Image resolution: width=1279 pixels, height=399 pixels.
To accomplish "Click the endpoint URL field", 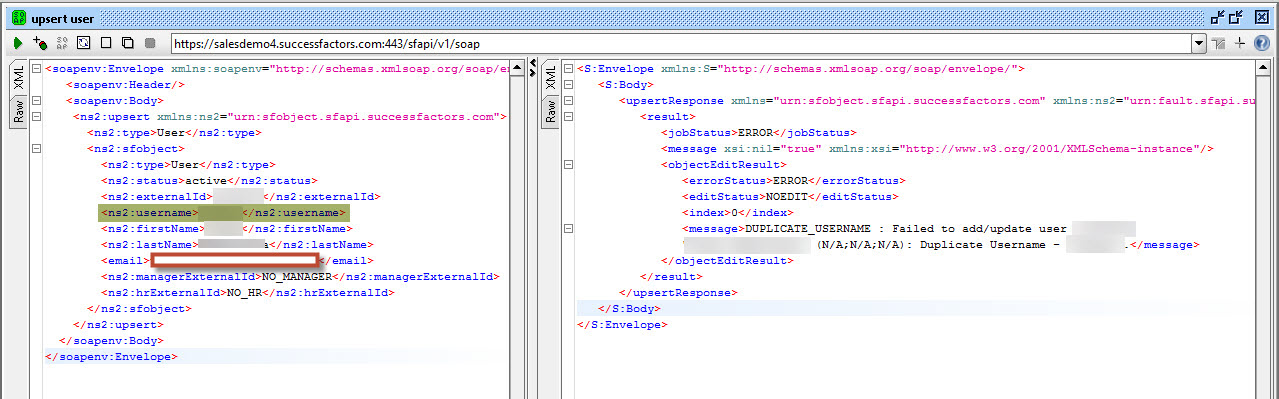I will 680,43.
